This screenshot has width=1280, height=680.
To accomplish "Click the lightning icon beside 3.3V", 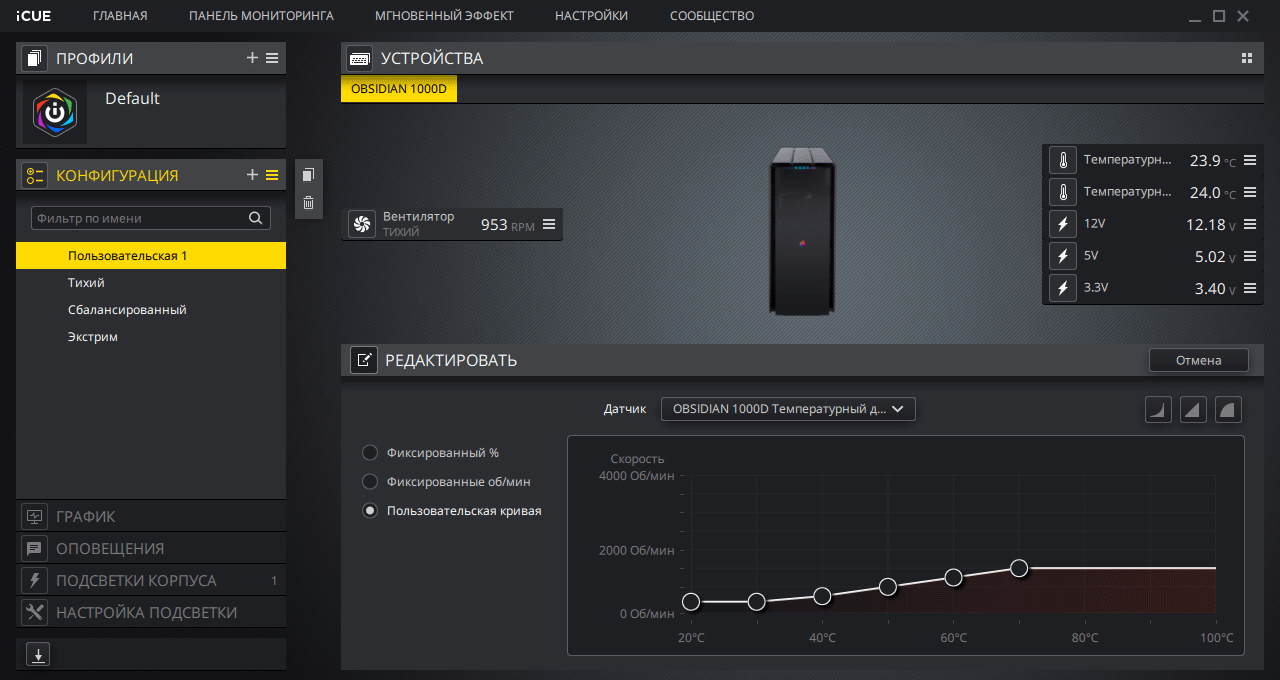I will tap(1063, 288).
